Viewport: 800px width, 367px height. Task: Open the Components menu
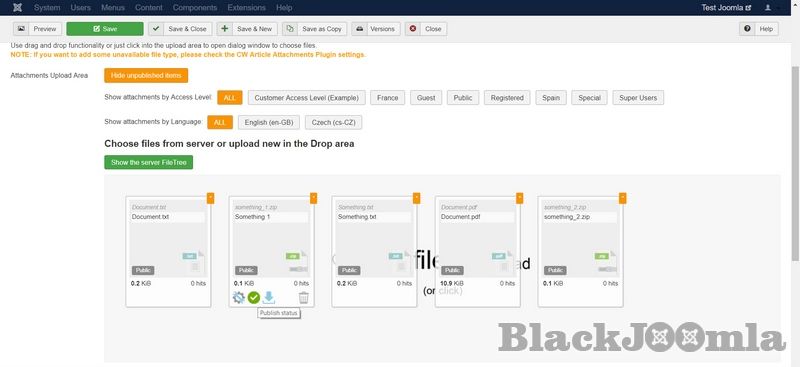pos(195,8)
